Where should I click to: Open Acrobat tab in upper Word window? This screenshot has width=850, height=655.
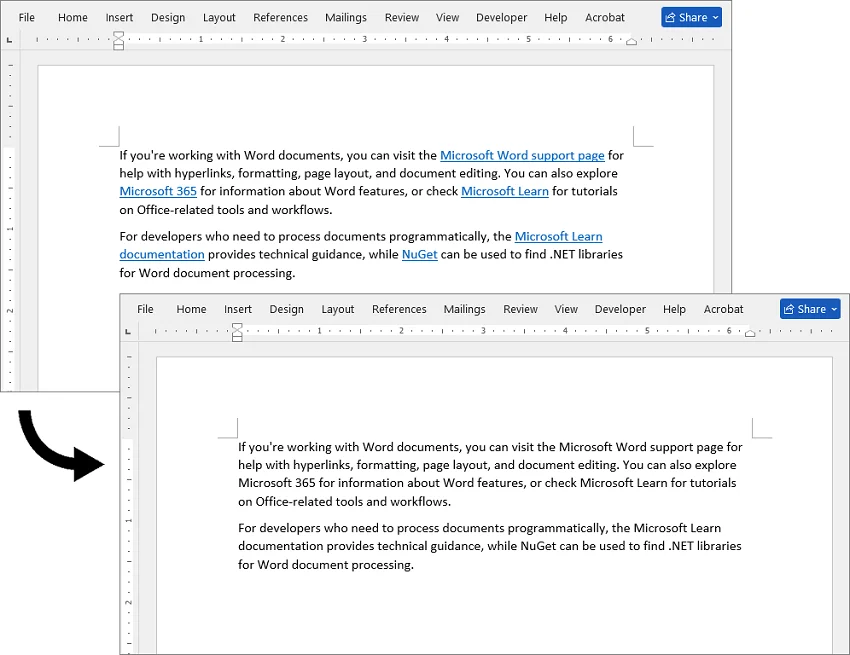pyautogui.click(x=605, y=17)
